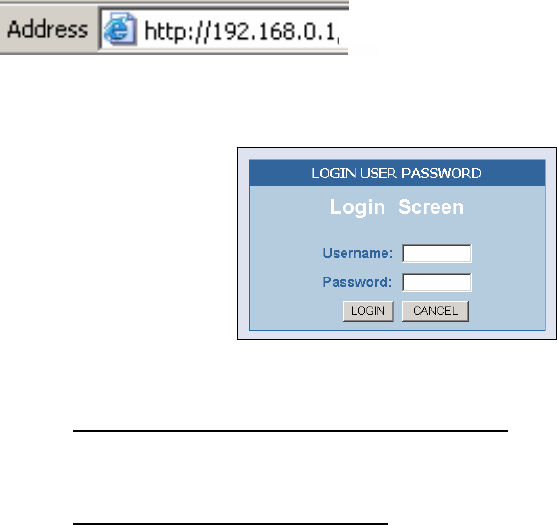Focus the address bar URL field
Image resolution: width=557 pixels, height=525 pixels.
224,29
